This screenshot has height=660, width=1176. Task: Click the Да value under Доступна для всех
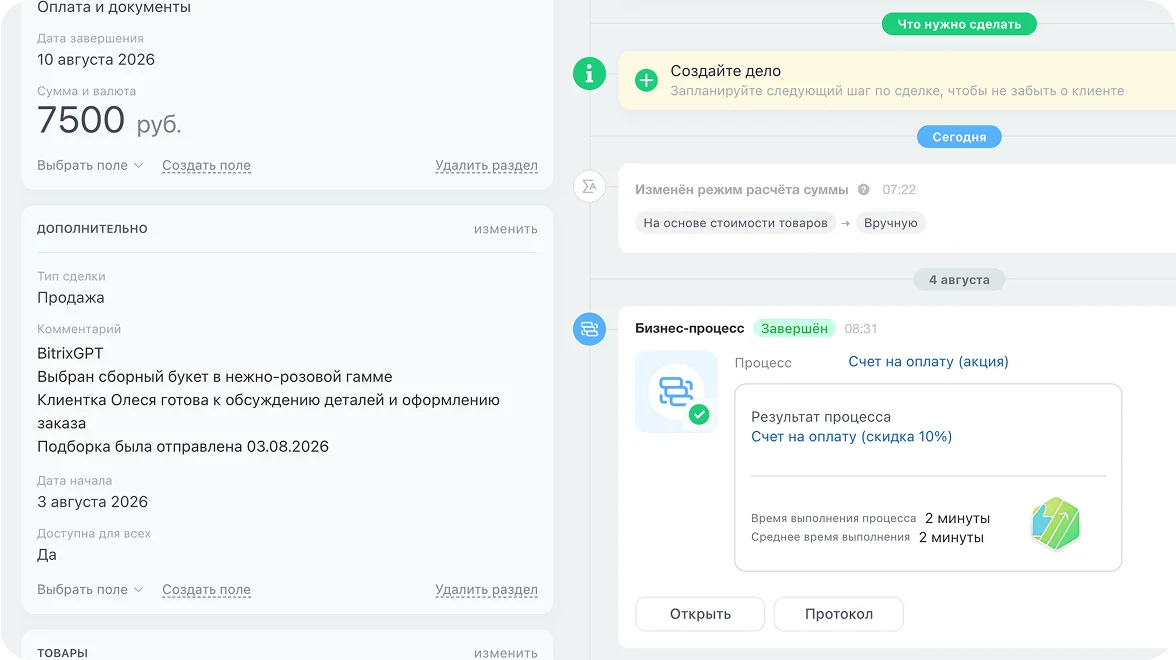[x=46, y=555]
